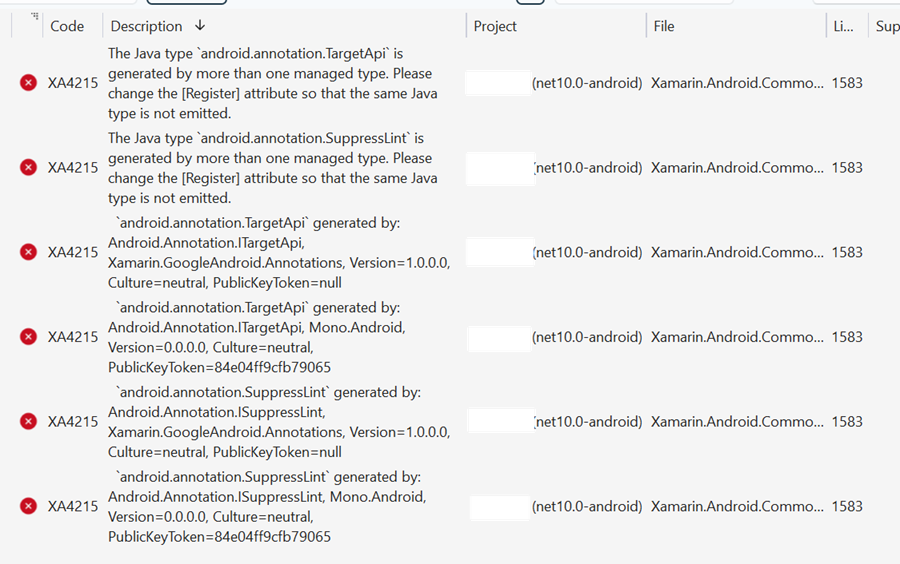The width and height of the screenshot is (900, 564).
Task: Select description 'SuppressLint generated by ISuppressLint, Mono.Android'
Action: tap(267, 507)
